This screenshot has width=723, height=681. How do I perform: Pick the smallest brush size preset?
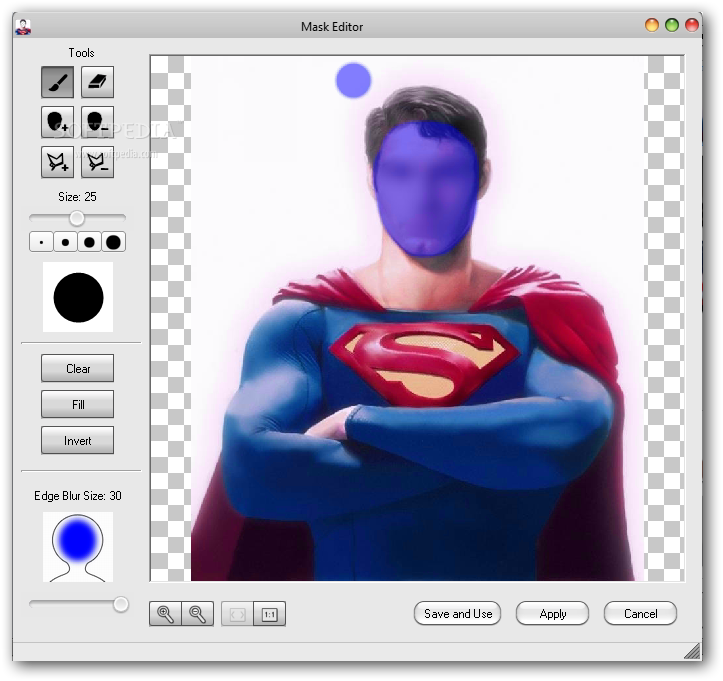click(41, 242)
